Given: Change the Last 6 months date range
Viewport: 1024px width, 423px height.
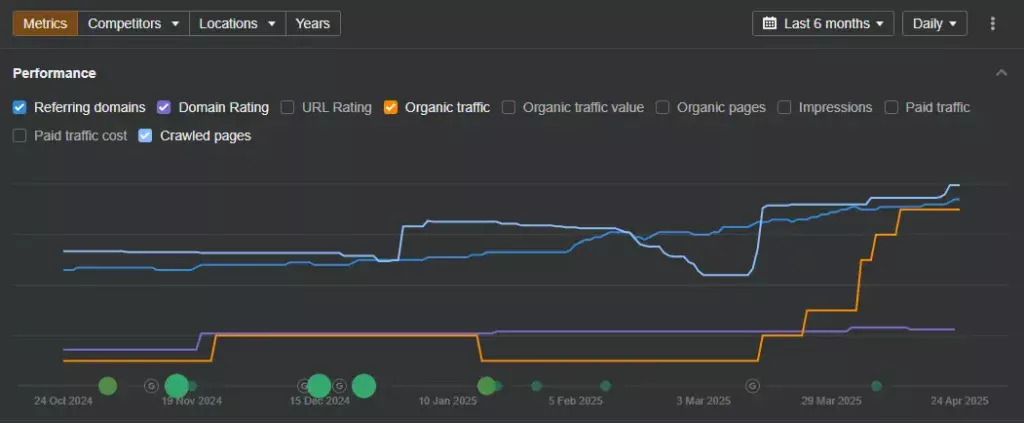Looking at the screenshot, I should [823, 24].
